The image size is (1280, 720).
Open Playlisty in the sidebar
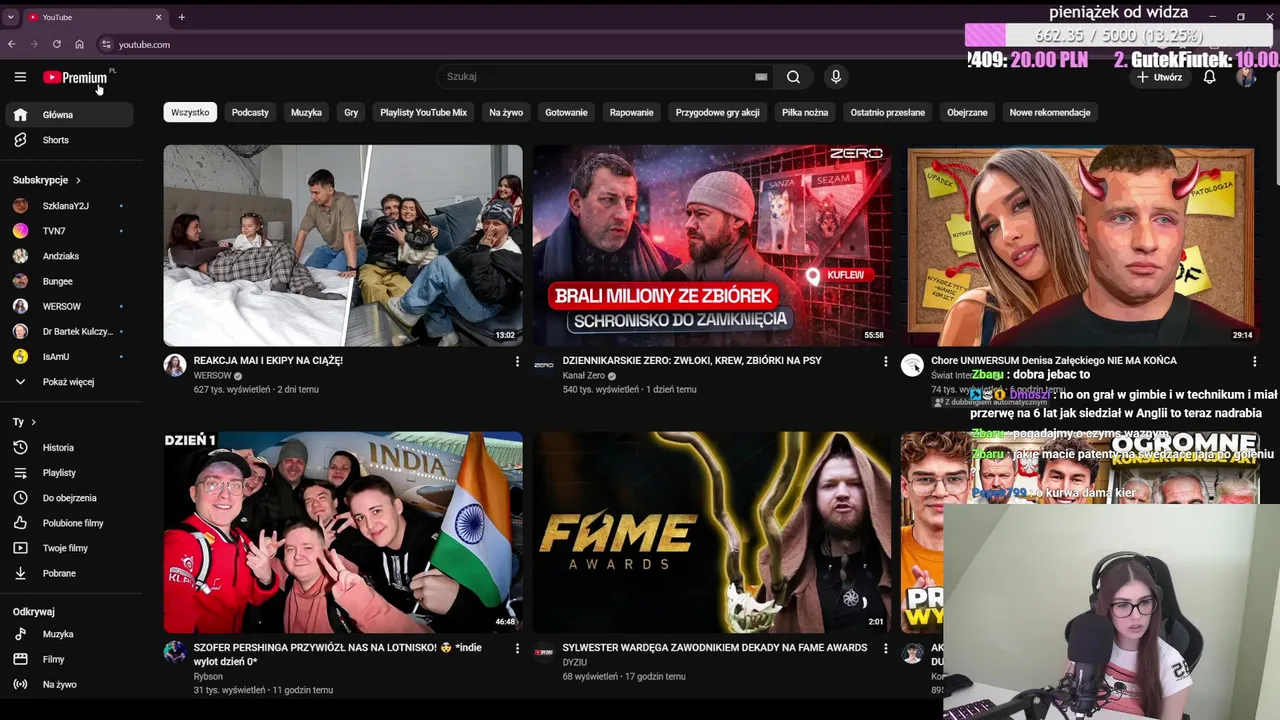click(x=68, y=473)
